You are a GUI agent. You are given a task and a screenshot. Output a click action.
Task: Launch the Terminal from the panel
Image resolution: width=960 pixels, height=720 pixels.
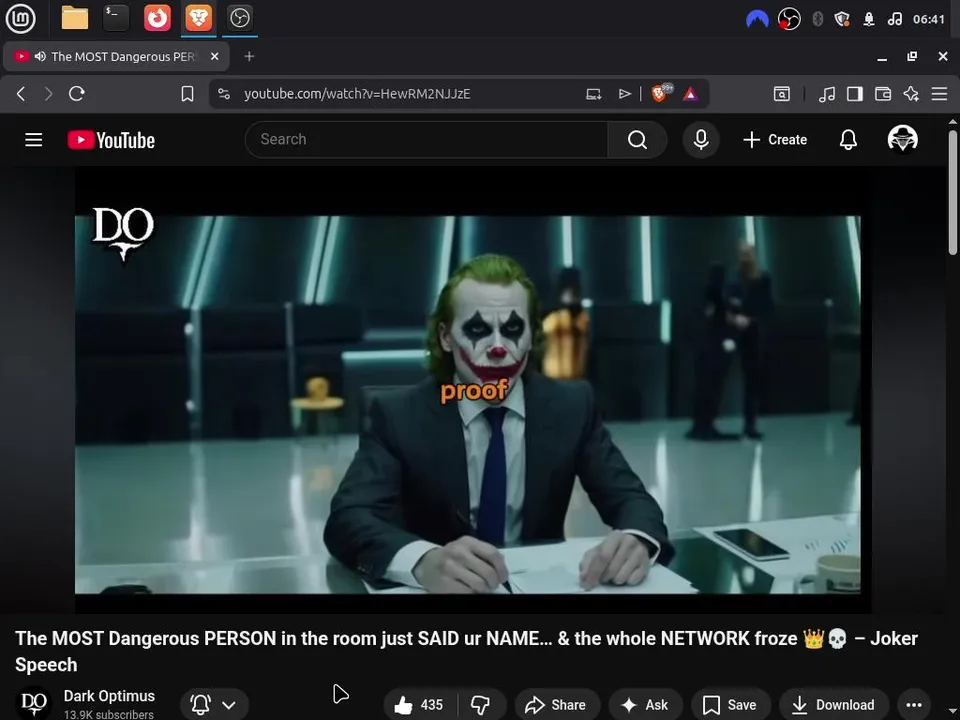click(116, 18)
